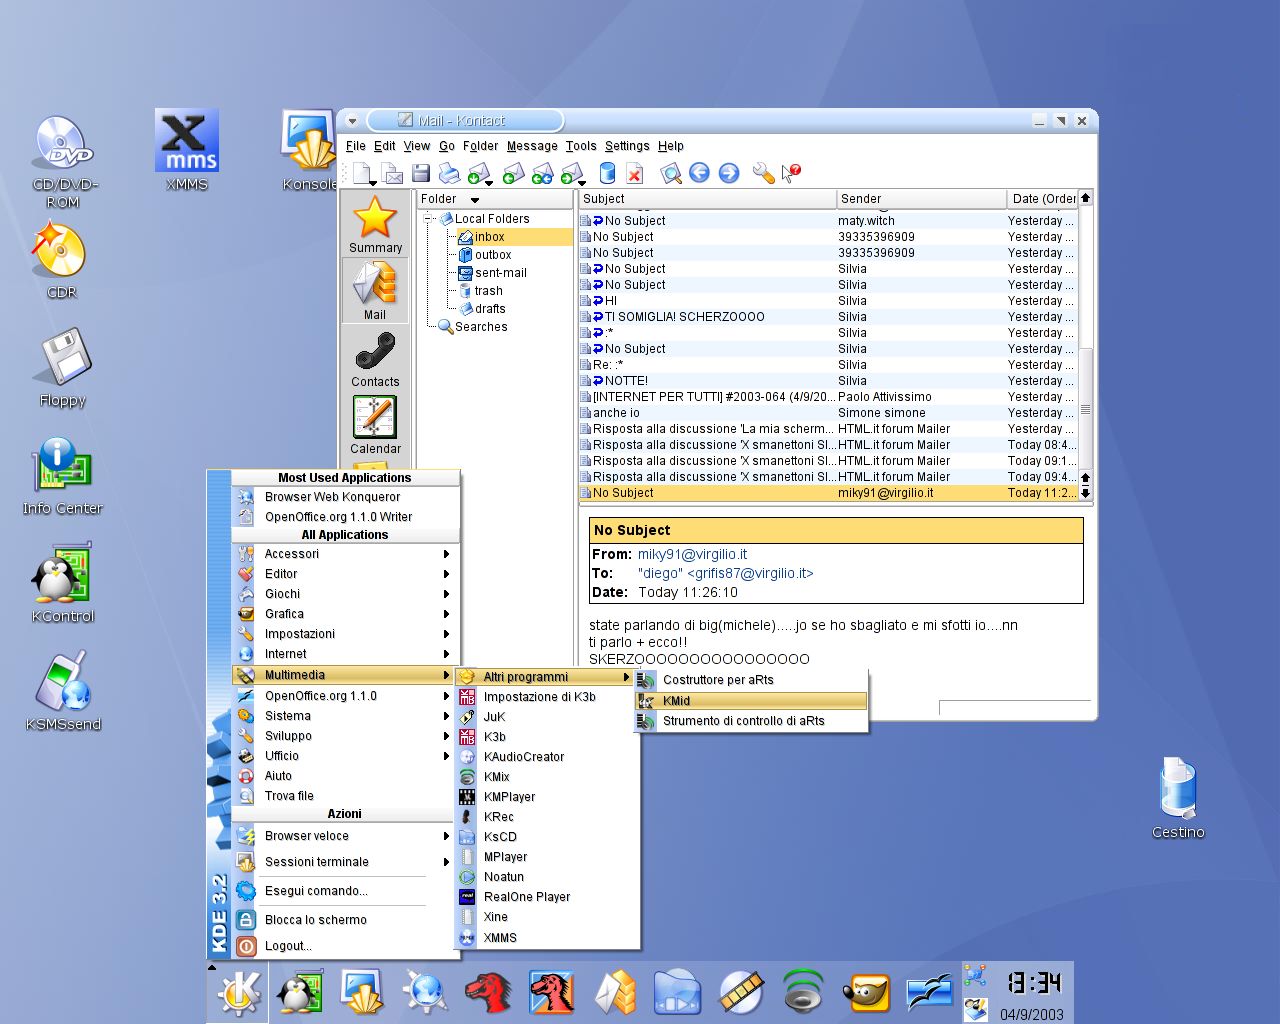1280x1024 pixels.
Task: Open the Cestino trash desktop icon
Action: click(x=1178, y=798)
